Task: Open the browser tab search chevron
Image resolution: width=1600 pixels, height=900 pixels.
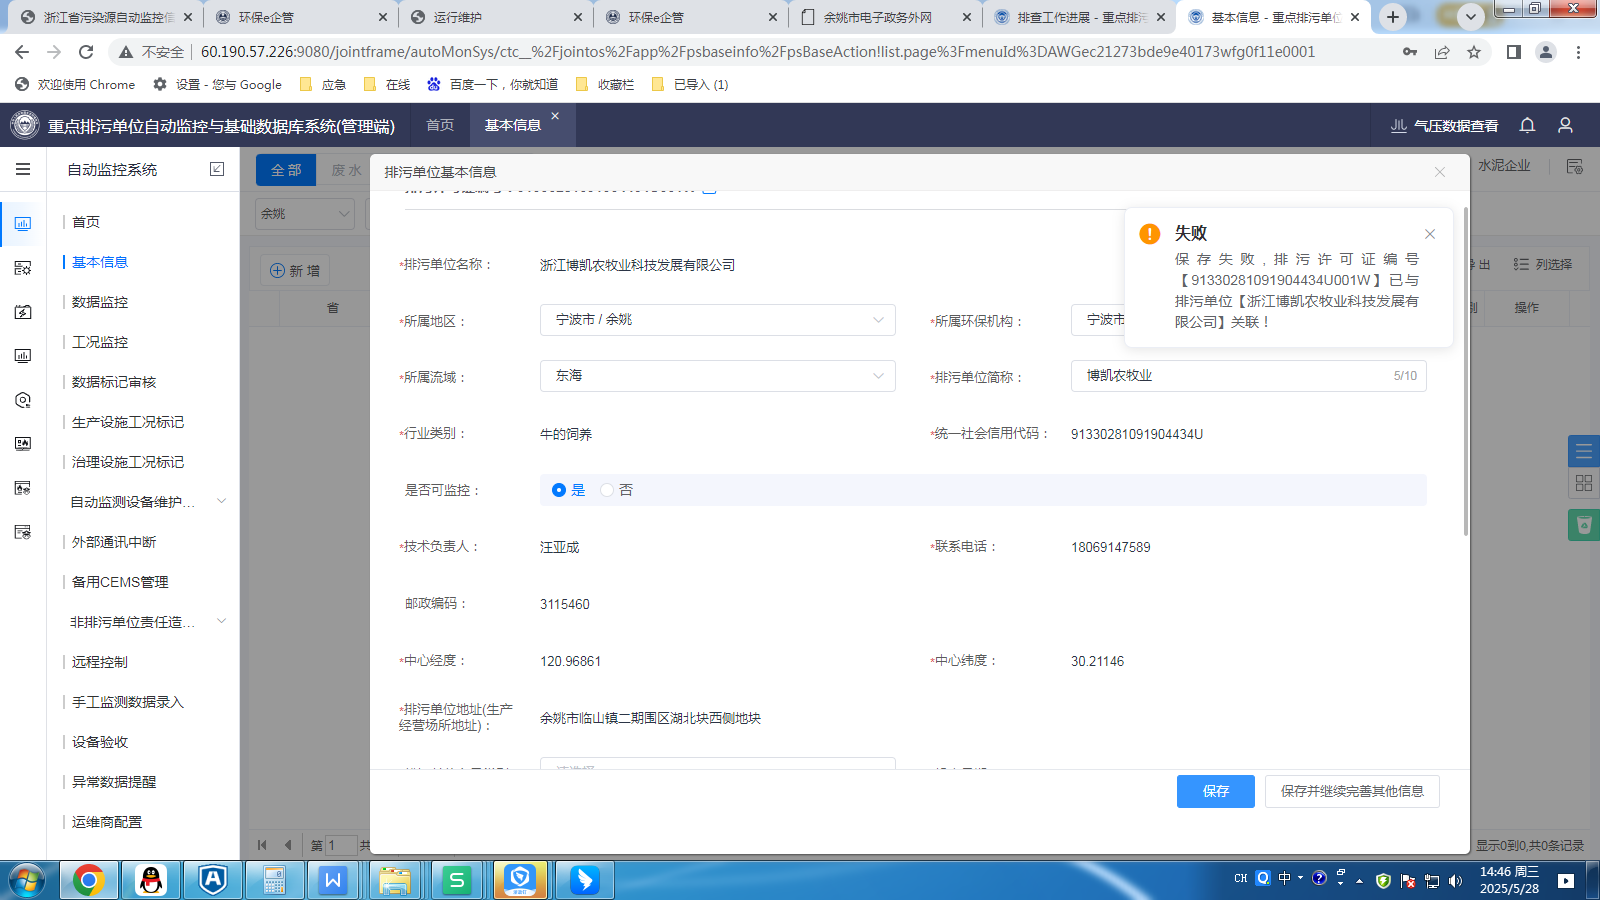Action: pyautogui.click(x=1470, y=16)
